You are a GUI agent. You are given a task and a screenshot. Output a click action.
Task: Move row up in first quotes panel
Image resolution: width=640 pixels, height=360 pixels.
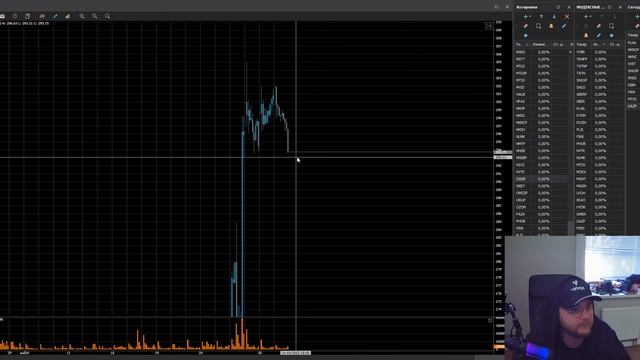coord(541,16)
